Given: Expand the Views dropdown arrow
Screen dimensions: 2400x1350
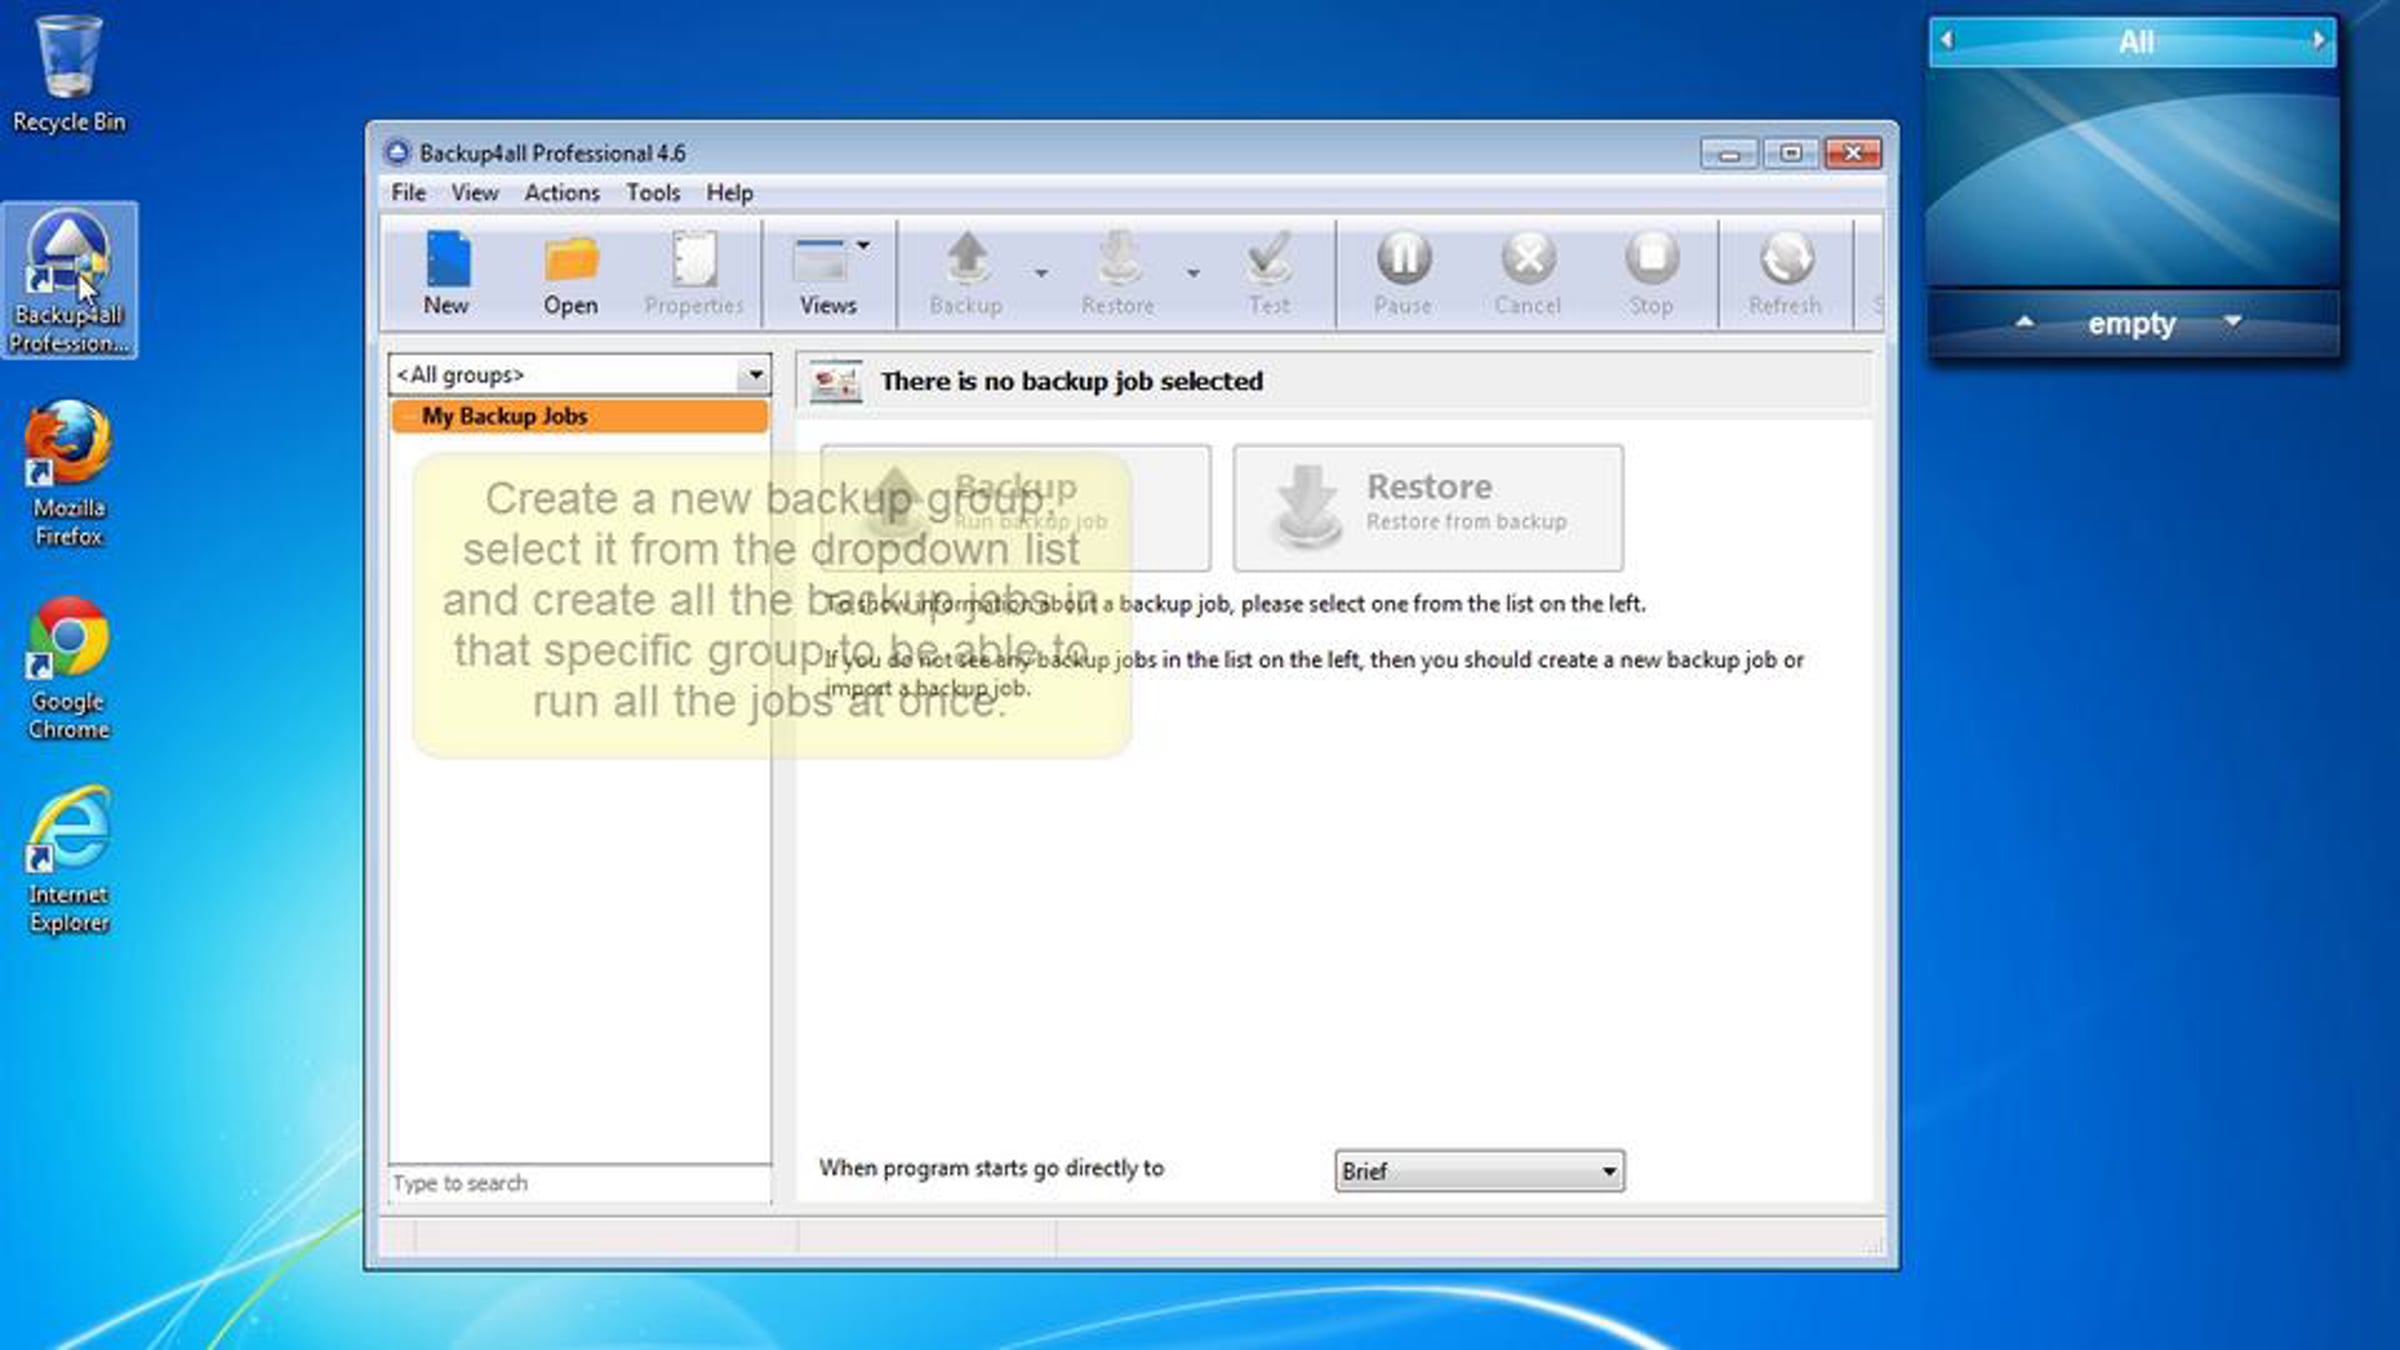Looking at the screenshot, I should point(863,245).
